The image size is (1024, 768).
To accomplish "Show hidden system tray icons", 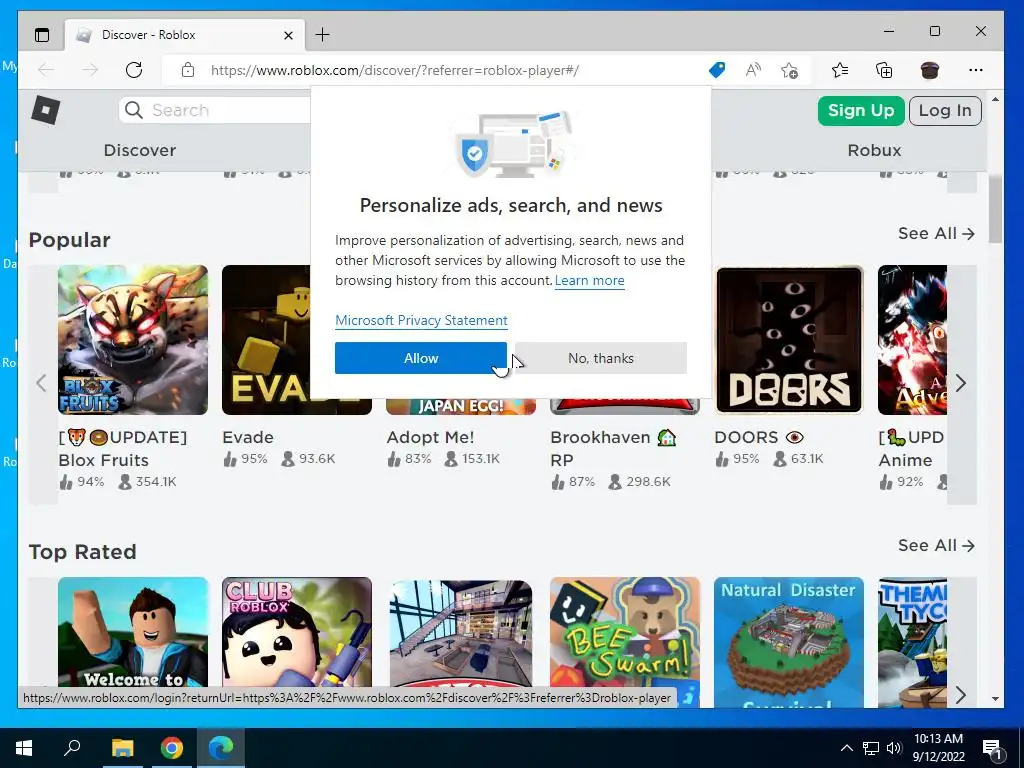I will click(x=846, y=748).
